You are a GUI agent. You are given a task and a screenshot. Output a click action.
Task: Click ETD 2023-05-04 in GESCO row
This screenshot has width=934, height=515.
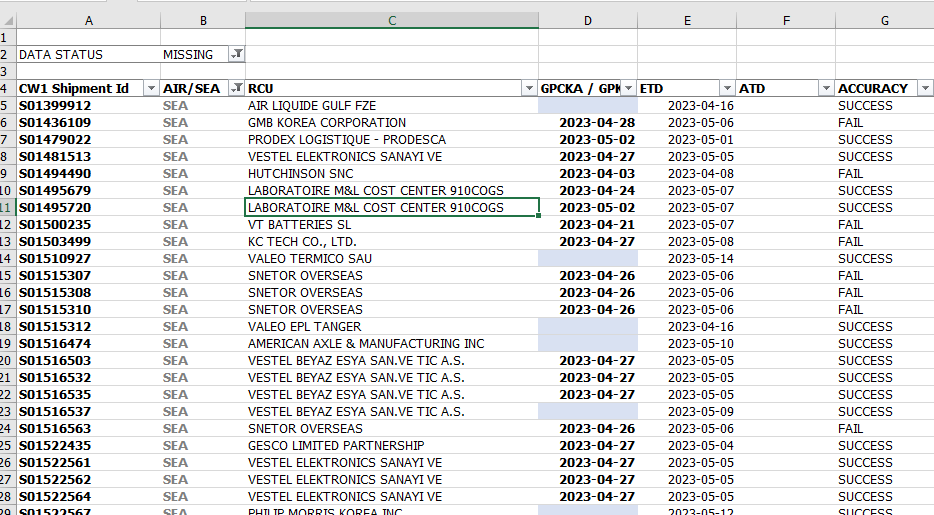click(x=687, y=445)
